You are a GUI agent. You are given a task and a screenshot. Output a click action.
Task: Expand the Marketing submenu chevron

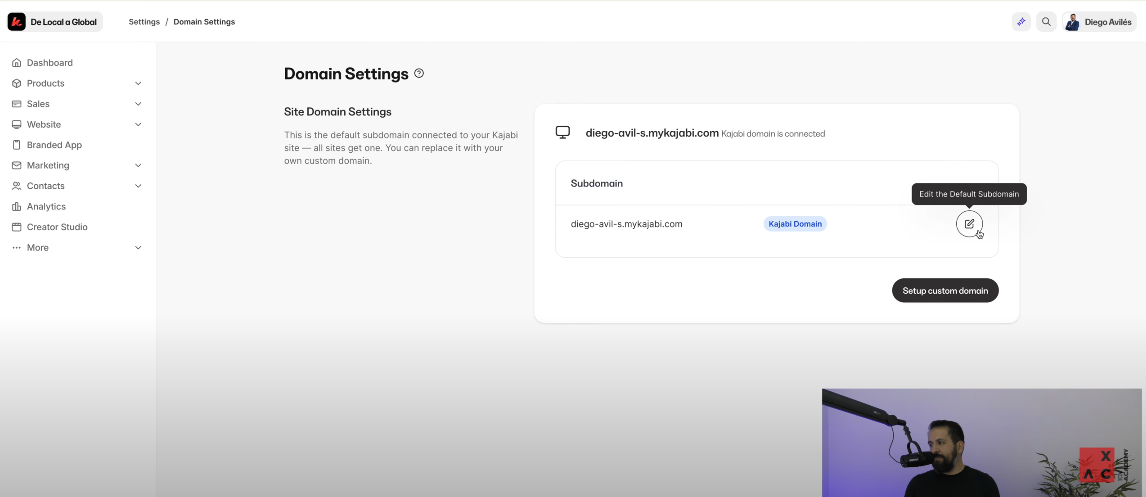pyautogui.click(x=138, y=165)
